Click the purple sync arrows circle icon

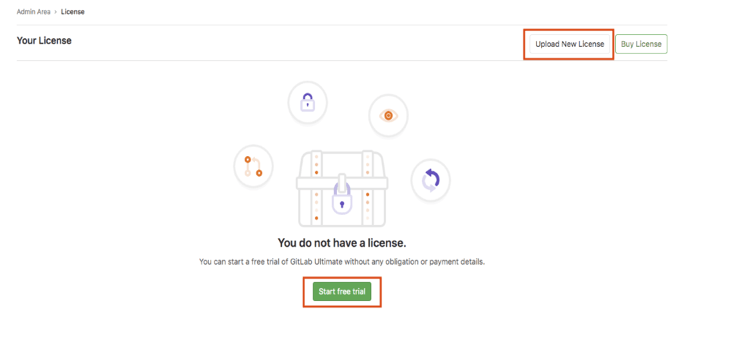pyautogui.click(x=430, y=180)
